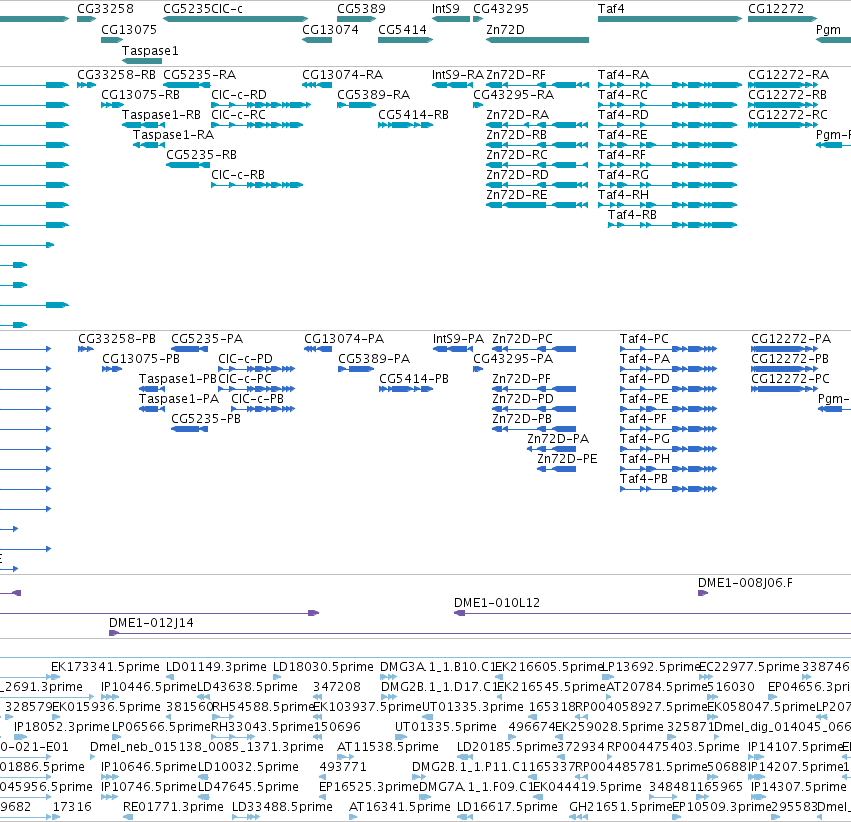Click the LD18030.5prime EST label
Screen dimensions: 851x822
[323, 666]
